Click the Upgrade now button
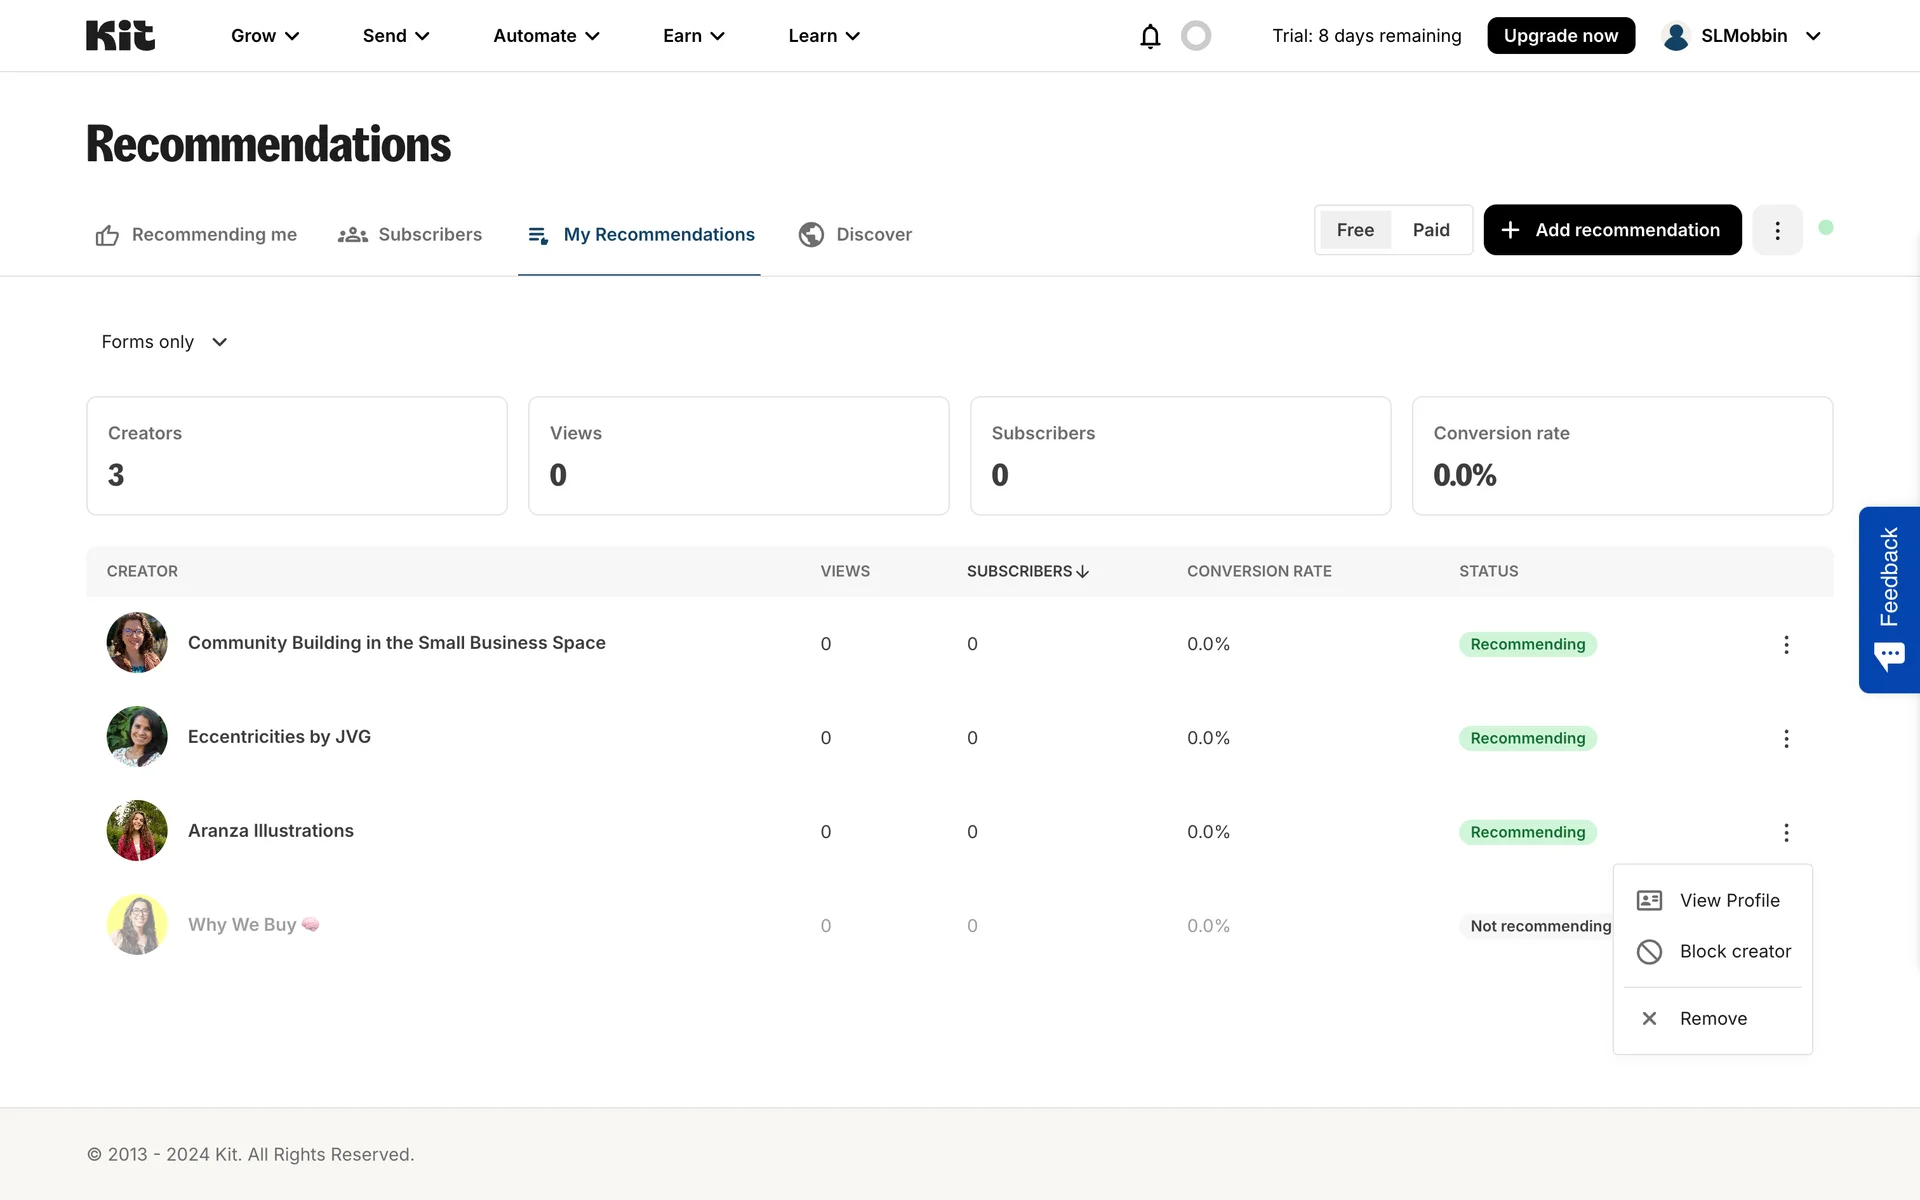The width and height of the screenshot is (1920, 1200). coord(1560,36)
